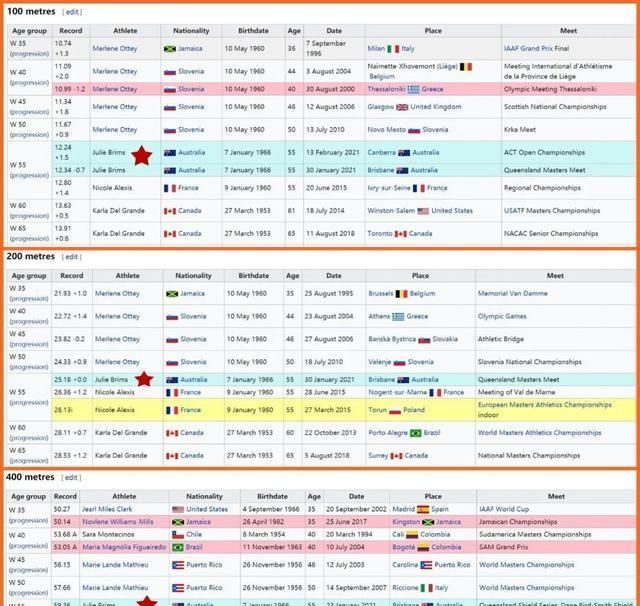Open the Milan place link

coord(376,48)
